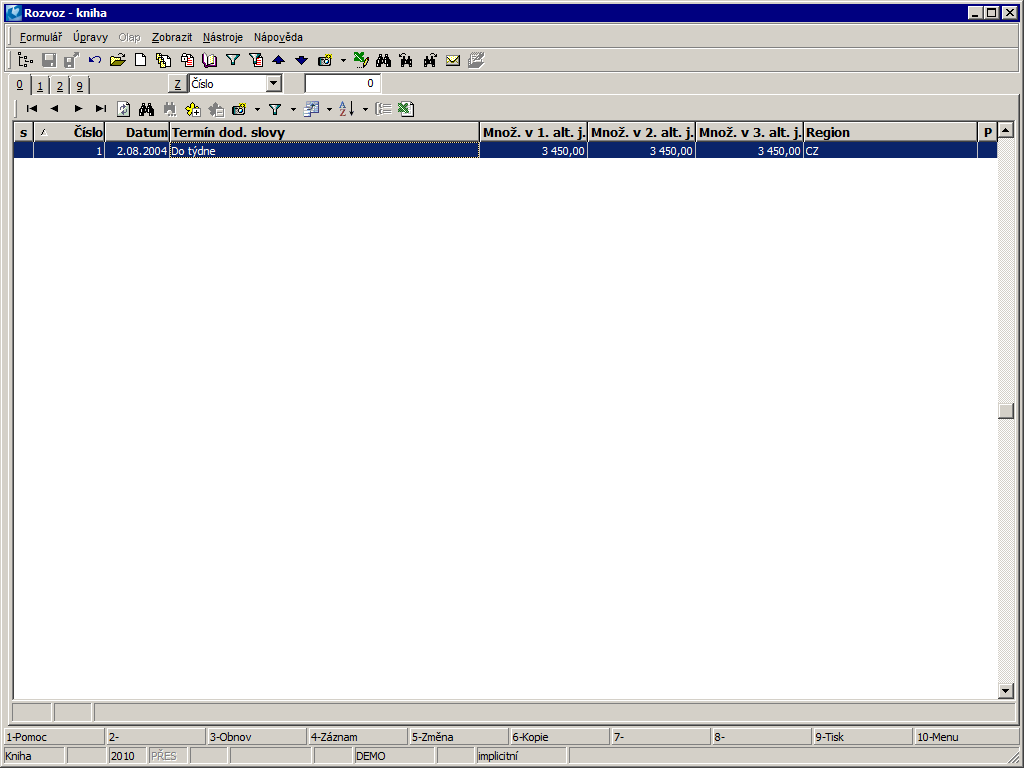The height and width of the screenshot is (768, 1024).
Task: Export grid with the Excel icon
Action: click(405, 108)
